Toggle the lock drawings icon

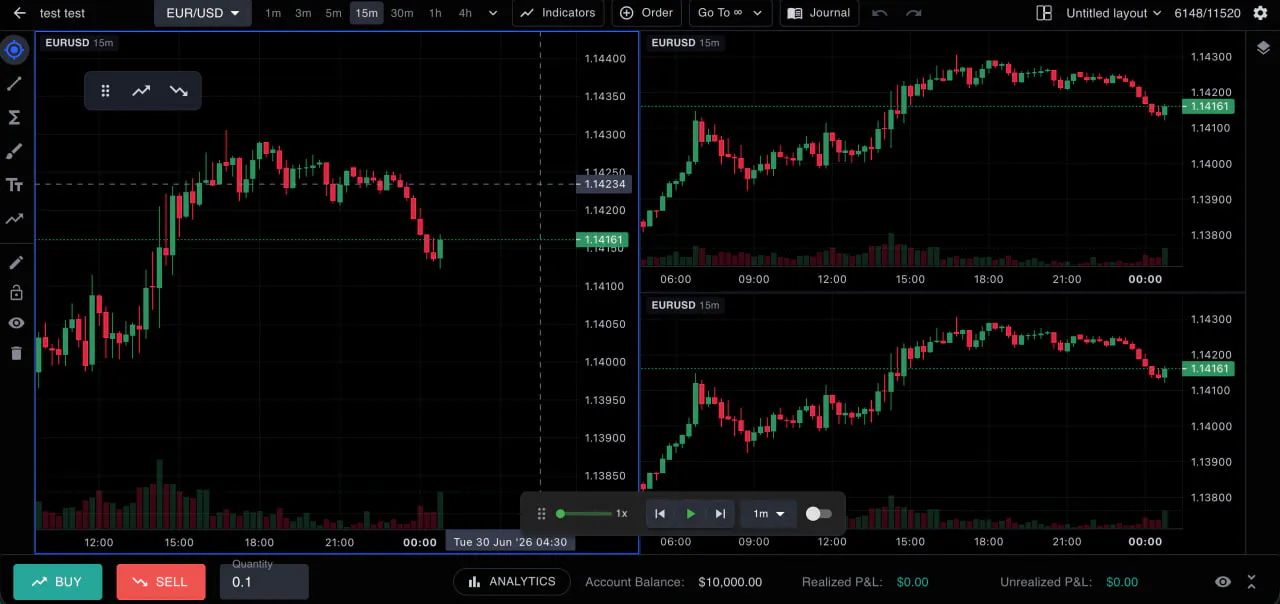[x=15, y=293]
